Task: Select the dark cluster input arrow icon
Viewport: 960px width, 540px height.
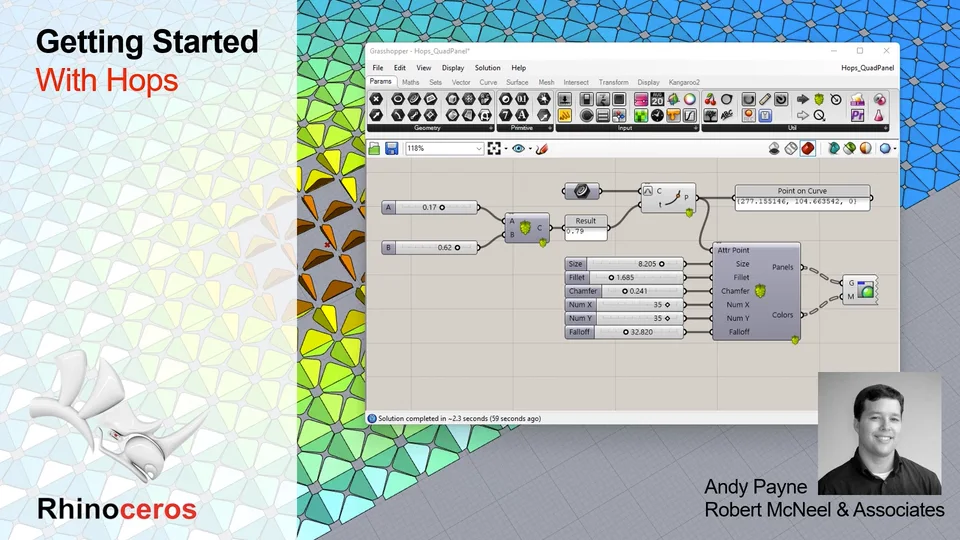Action: pyautogui.click(x=803, y=99)
